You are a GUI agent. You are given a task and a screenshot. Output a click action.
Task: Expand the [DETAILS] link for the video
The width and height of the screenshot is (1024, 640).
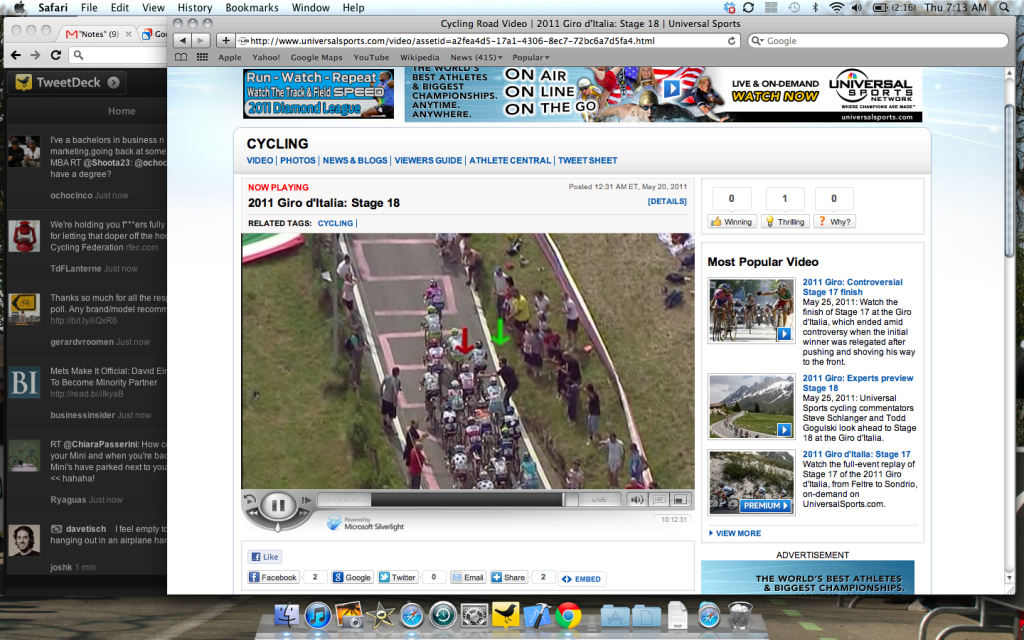pos(667,201)
